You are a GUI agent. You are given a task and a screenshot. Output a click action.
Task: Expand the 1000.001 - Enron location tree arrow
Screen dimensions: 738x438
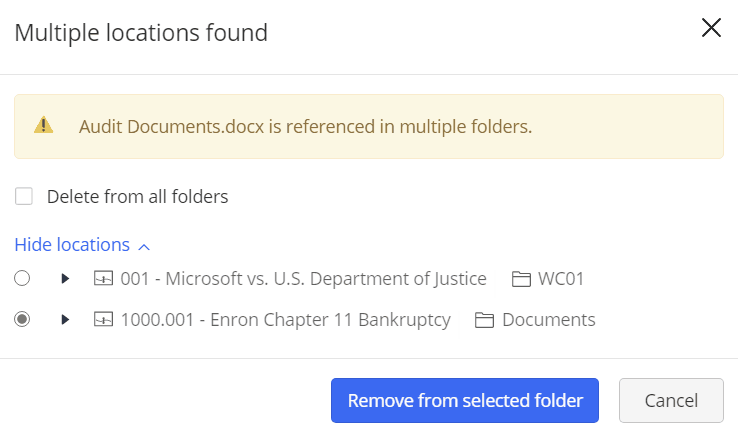[65, 320]
